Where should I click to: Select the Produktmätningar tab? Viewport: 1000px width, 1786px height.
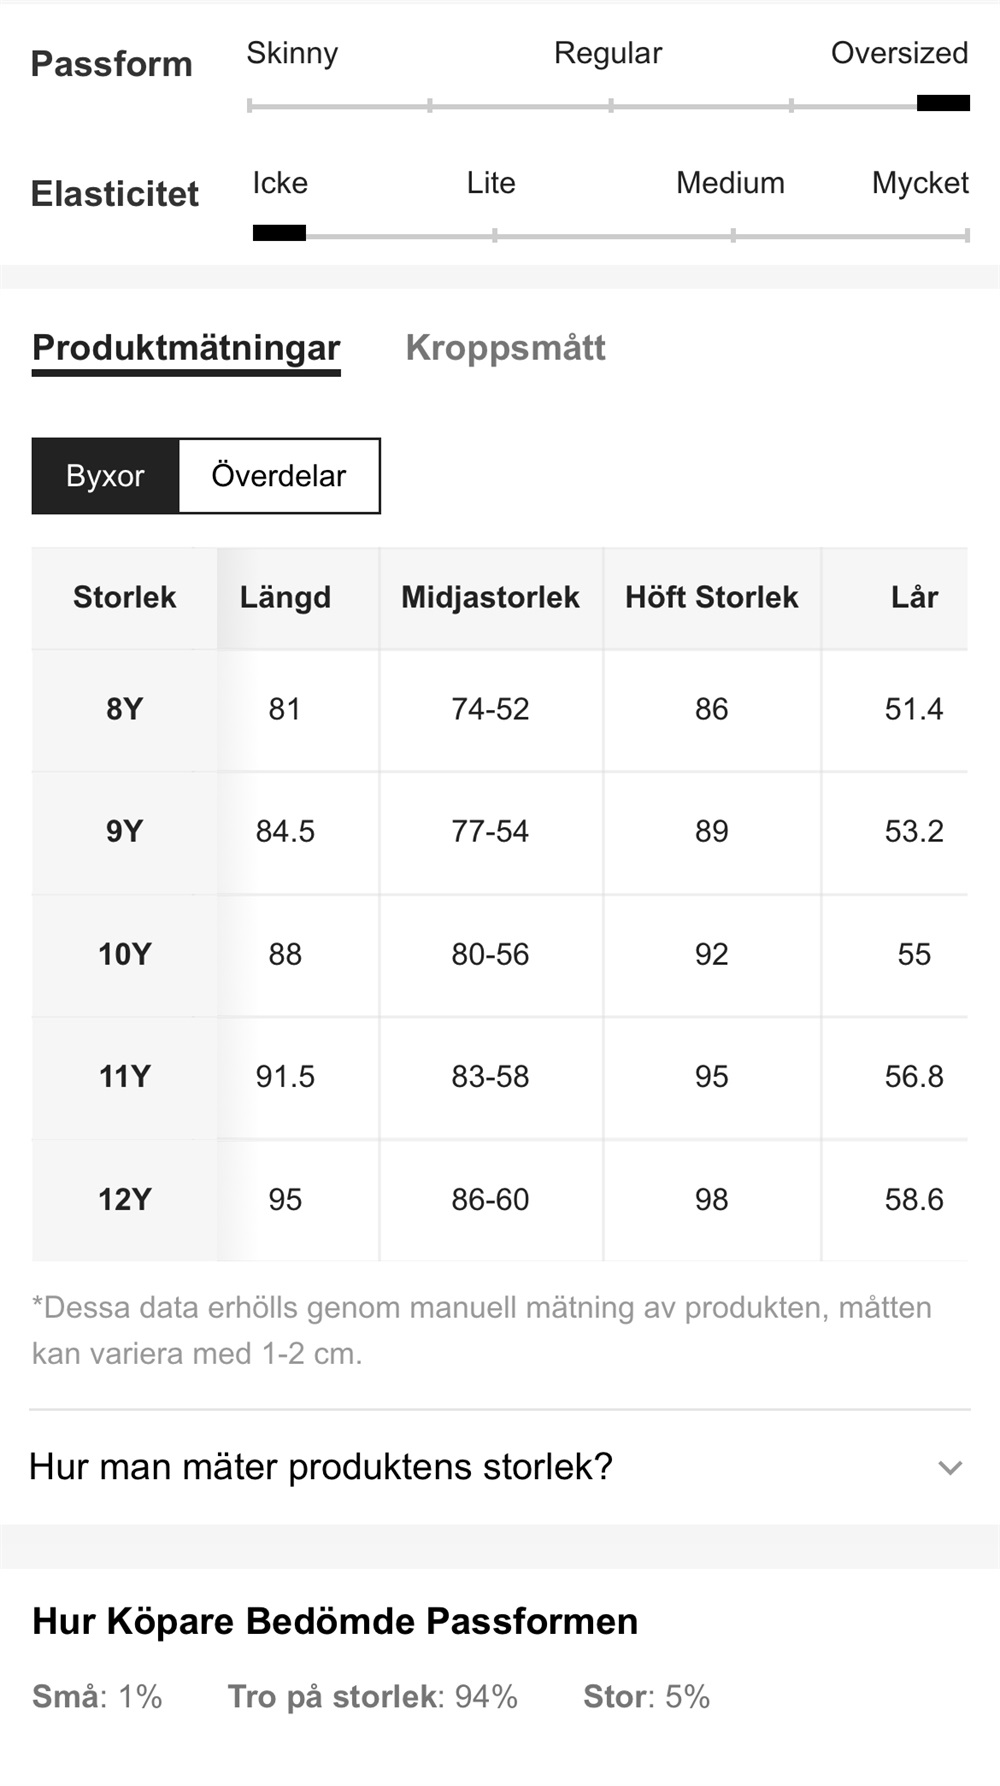pos(186,348)
